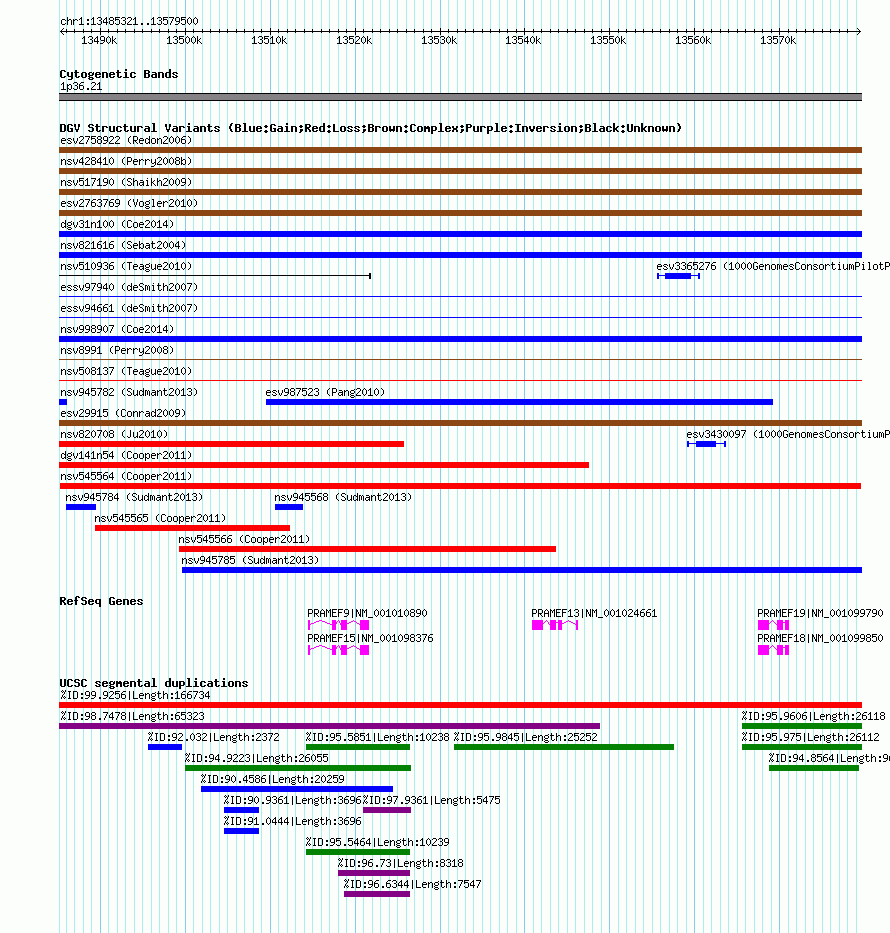Click the Cytogenetic Bands track title
Image resolution: width=890 pixels, height=933 pixels.
tap(118, 74)
